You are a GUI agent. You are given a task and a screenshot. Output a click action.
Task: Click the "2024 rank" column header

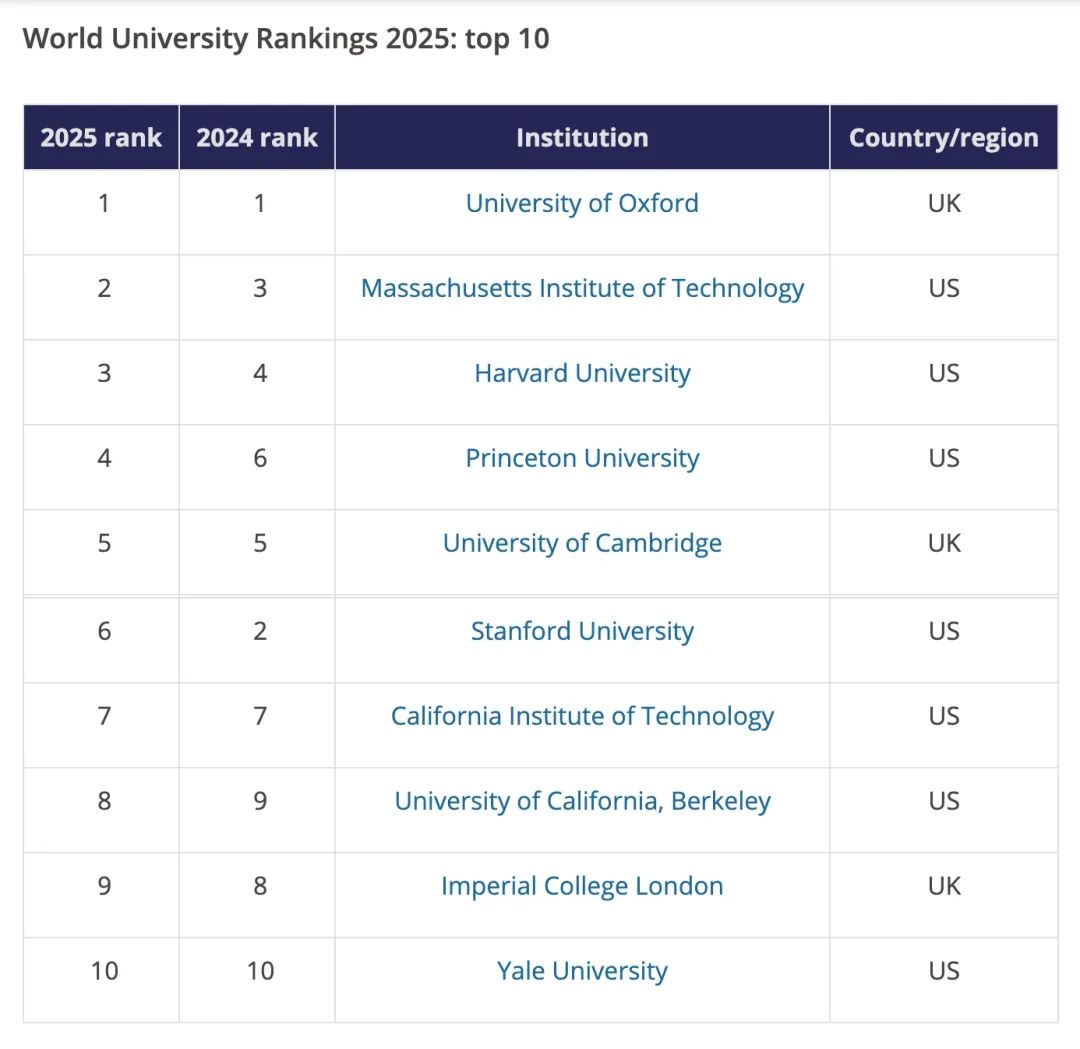click(x=257, y=138)
